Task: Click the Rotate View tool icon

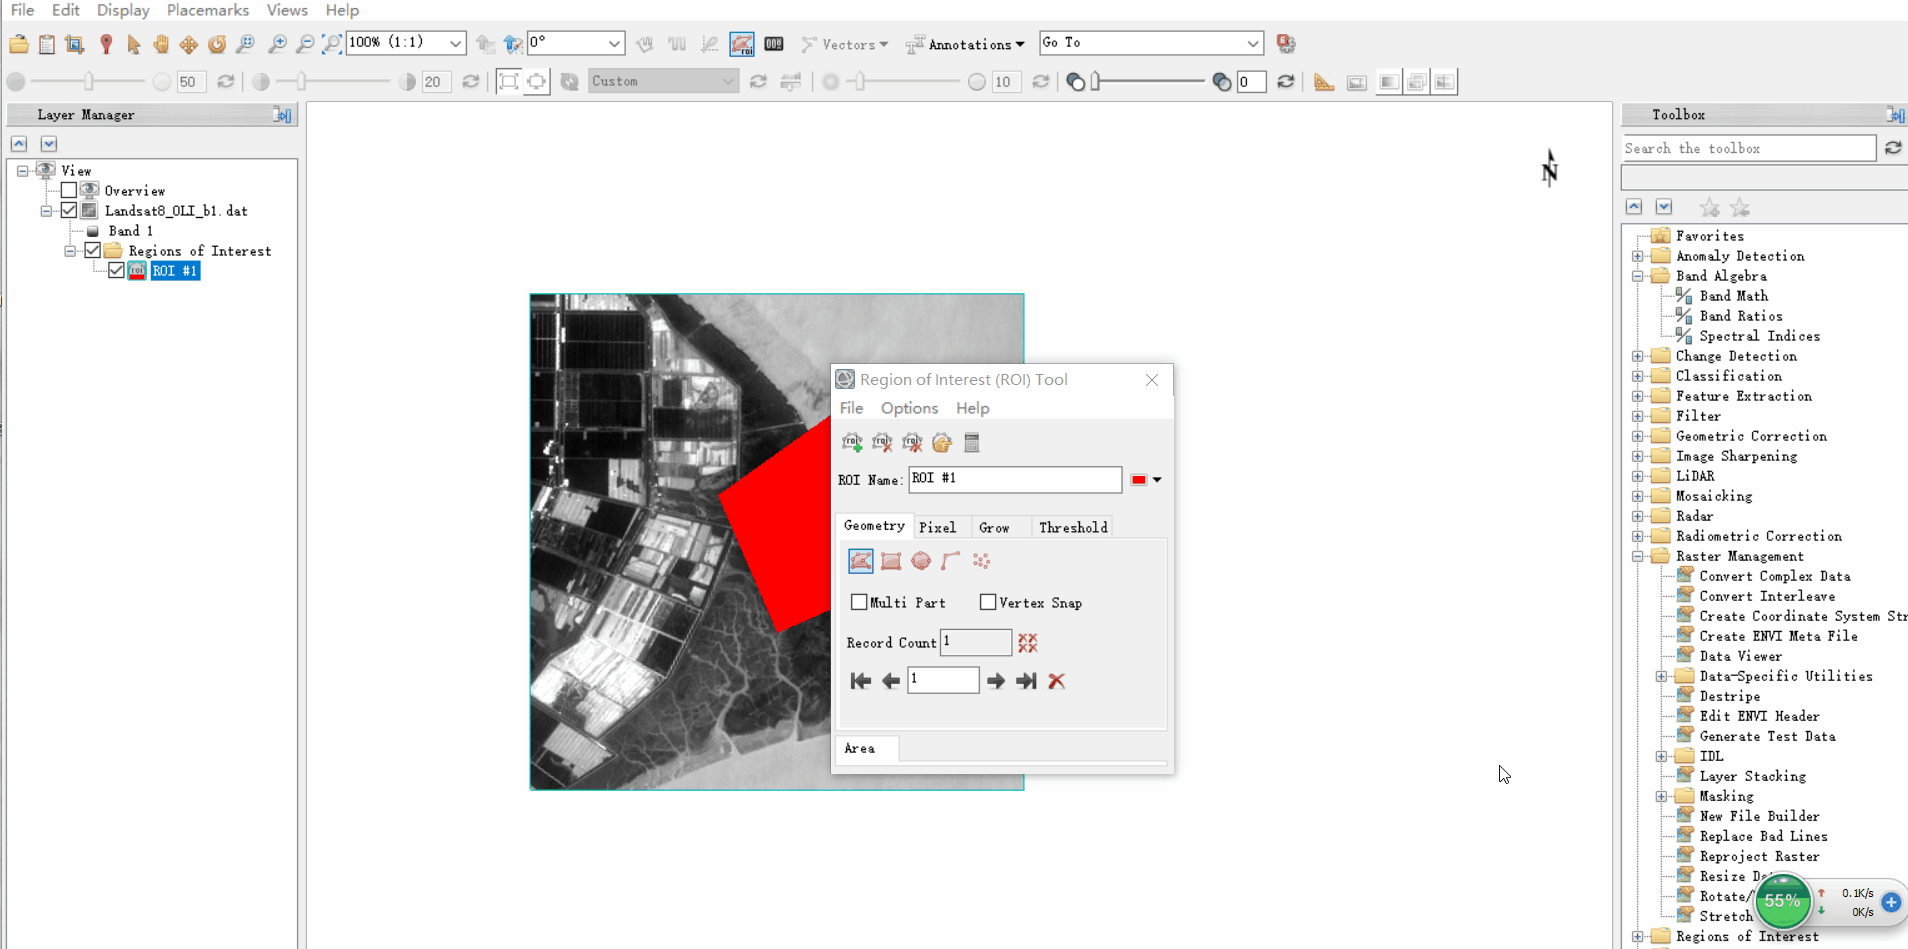Action: [x=217, y=44]
